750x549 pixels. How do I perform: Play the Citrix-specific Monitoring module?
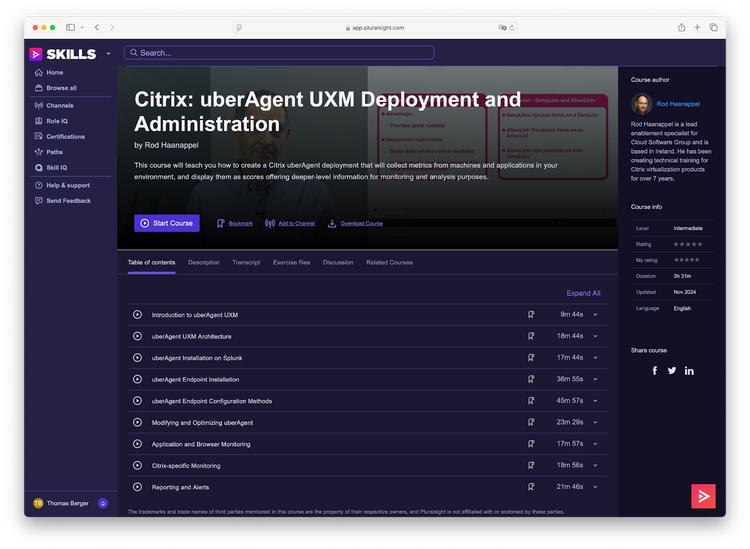click(137, 465)
